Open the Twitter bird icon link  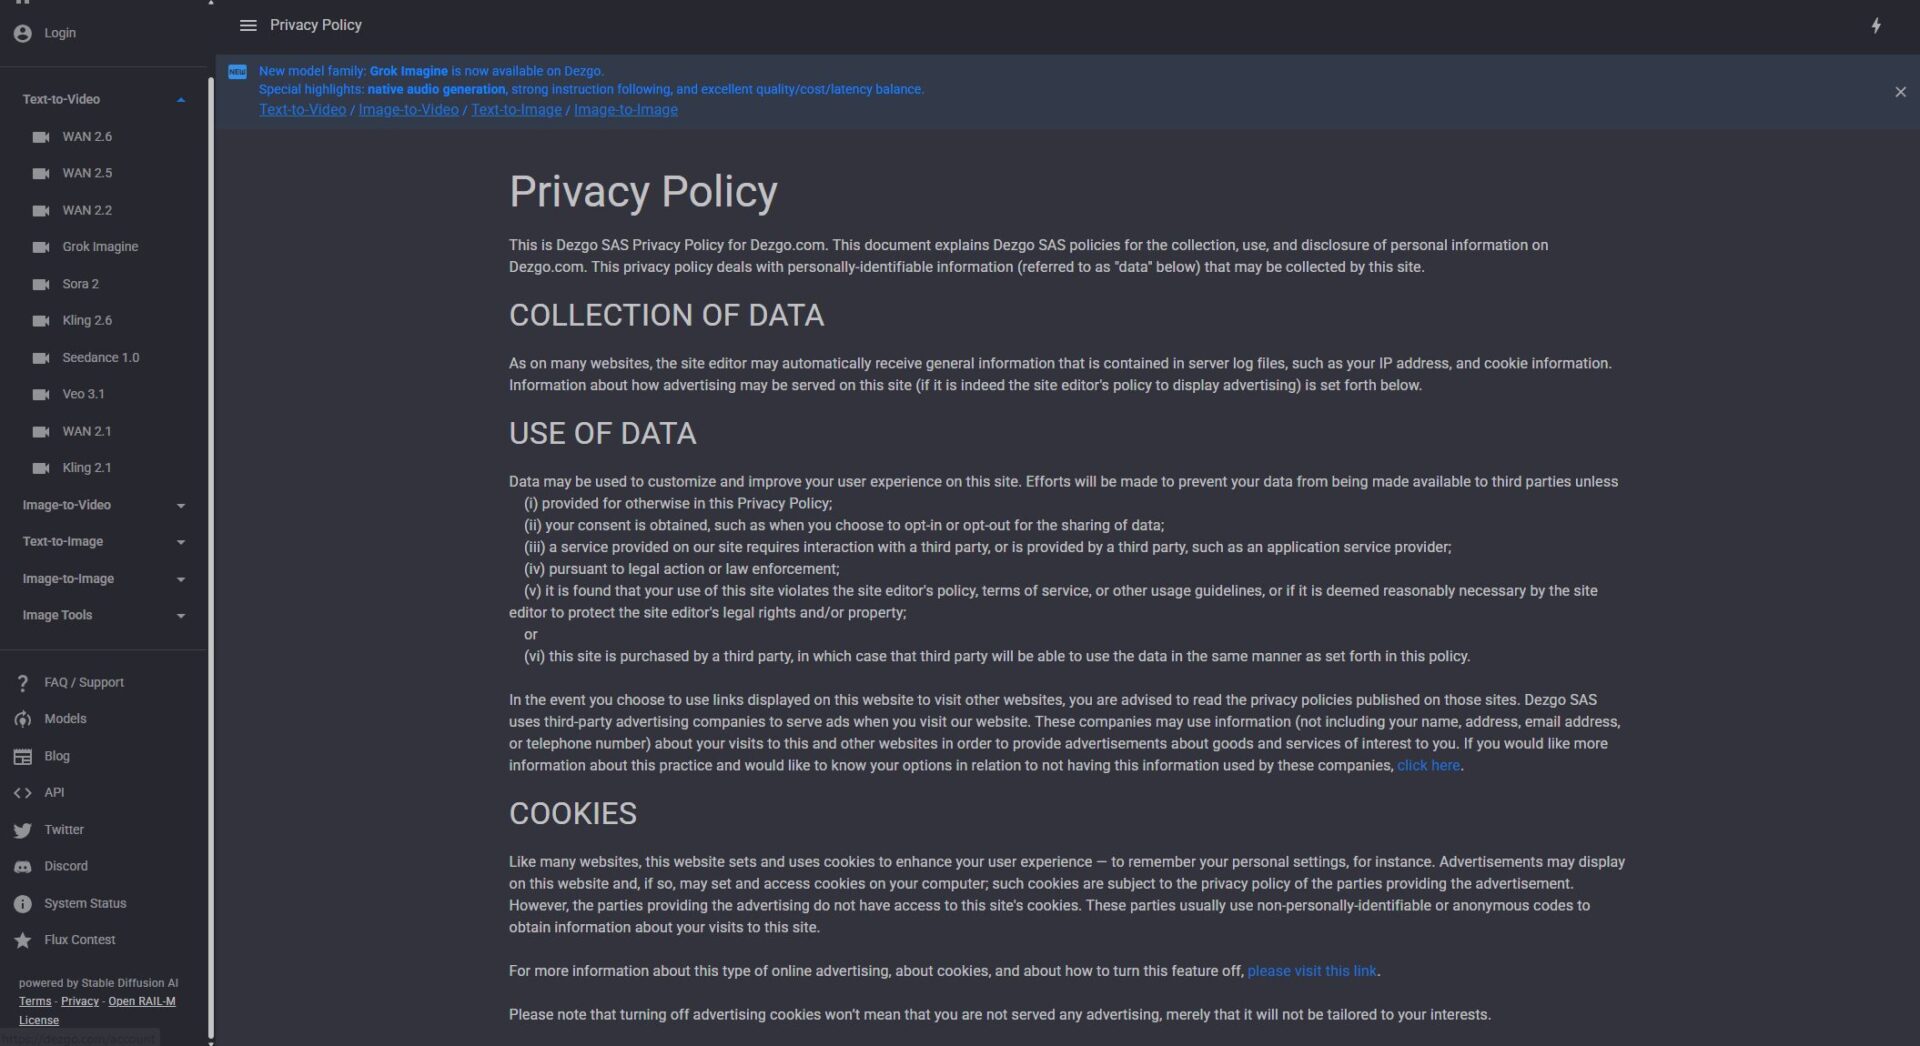23,830
